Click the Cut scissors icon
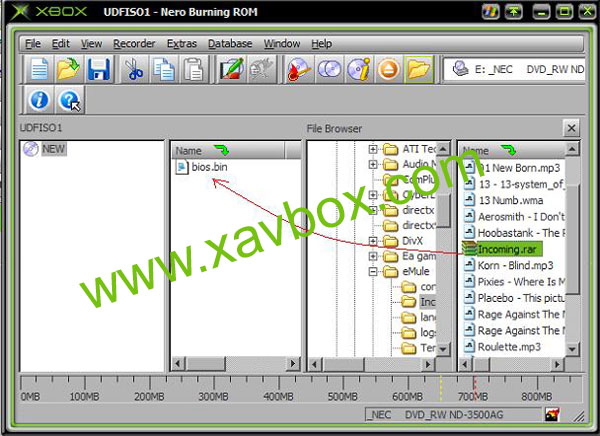The width and height of the screenshot is (600, 436). (133, 70)
